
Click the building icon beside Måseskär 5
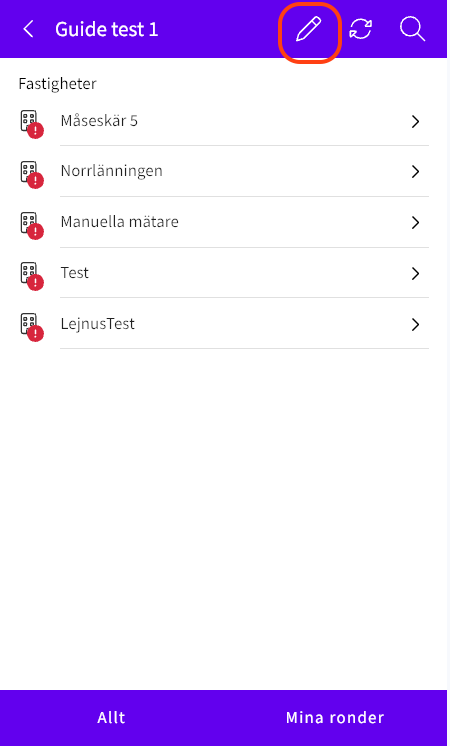(31, 123)
